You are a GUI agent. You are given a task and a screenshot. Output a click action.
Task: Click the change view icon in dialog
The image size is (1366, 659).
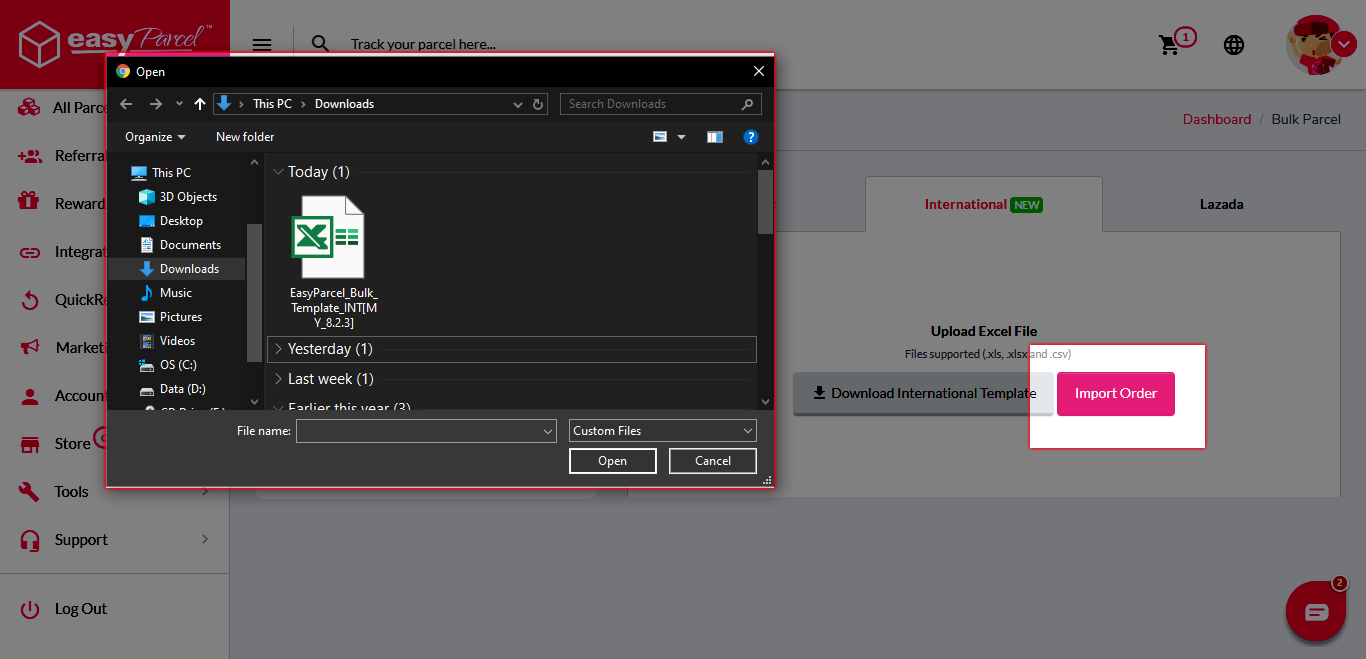tap(660, 137)
